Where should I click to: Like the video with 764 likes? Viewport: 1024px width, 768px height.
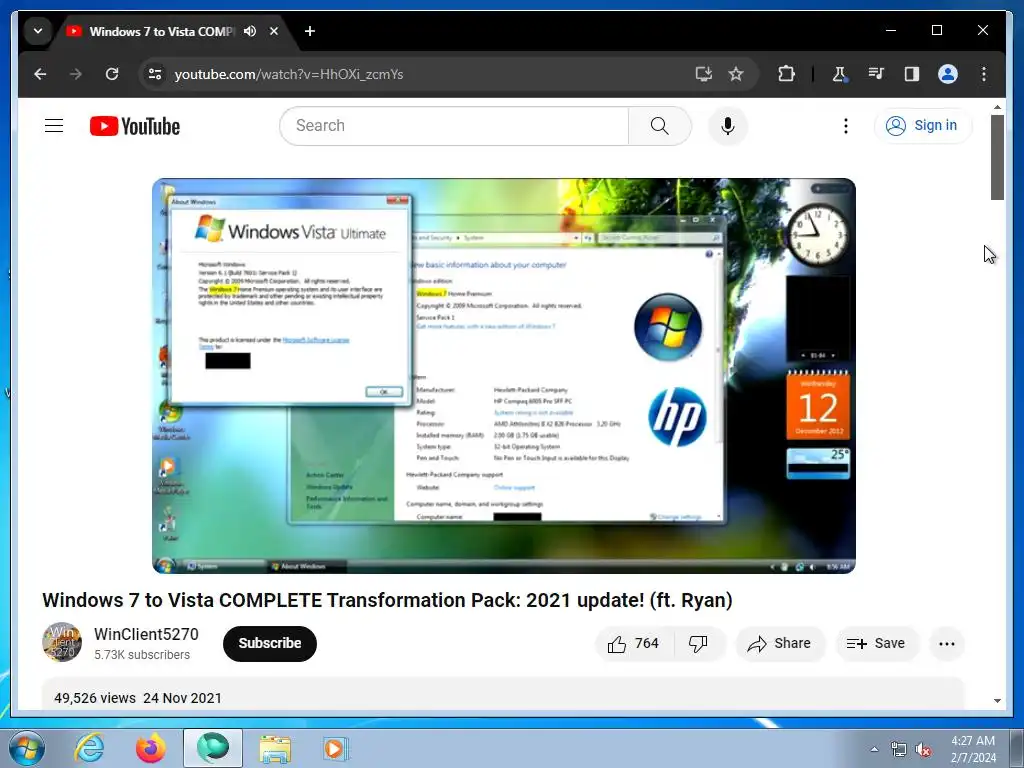[634, 644]
